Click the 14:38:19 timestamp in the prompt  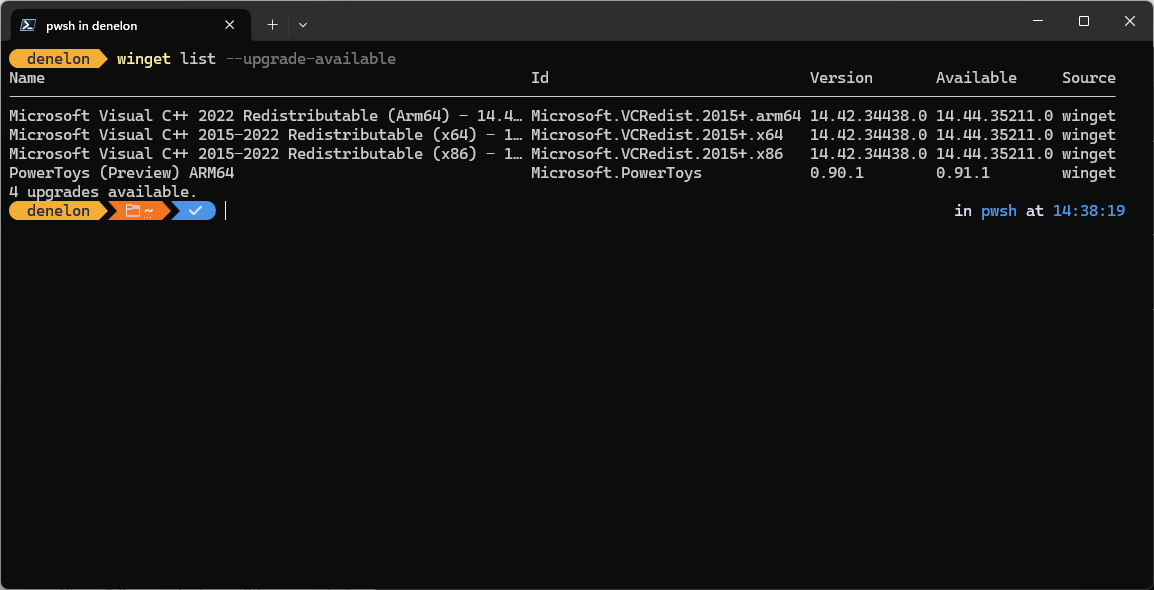click(1088, 211)
